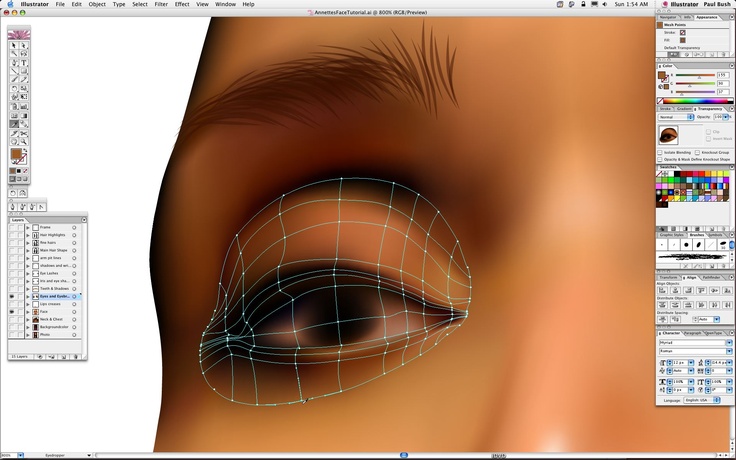Open the Layers panel options menu
The width and height of the screenshot is (736, 460).
84,220
